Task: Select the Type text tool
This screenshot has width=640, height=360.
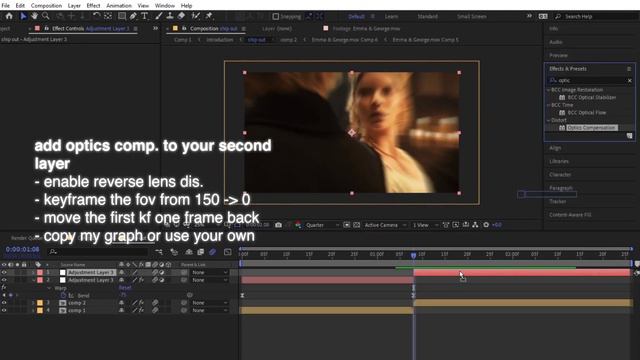Action: [144, 16]
